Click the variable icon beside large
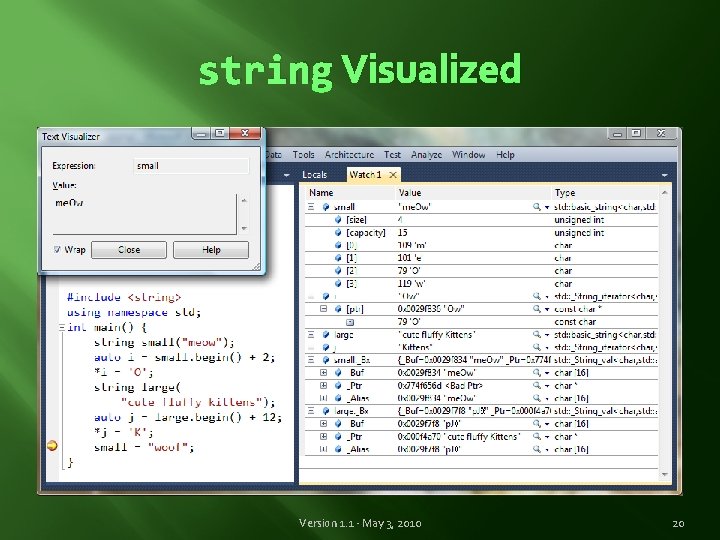The image size is (720, 540). pos(326,335)
